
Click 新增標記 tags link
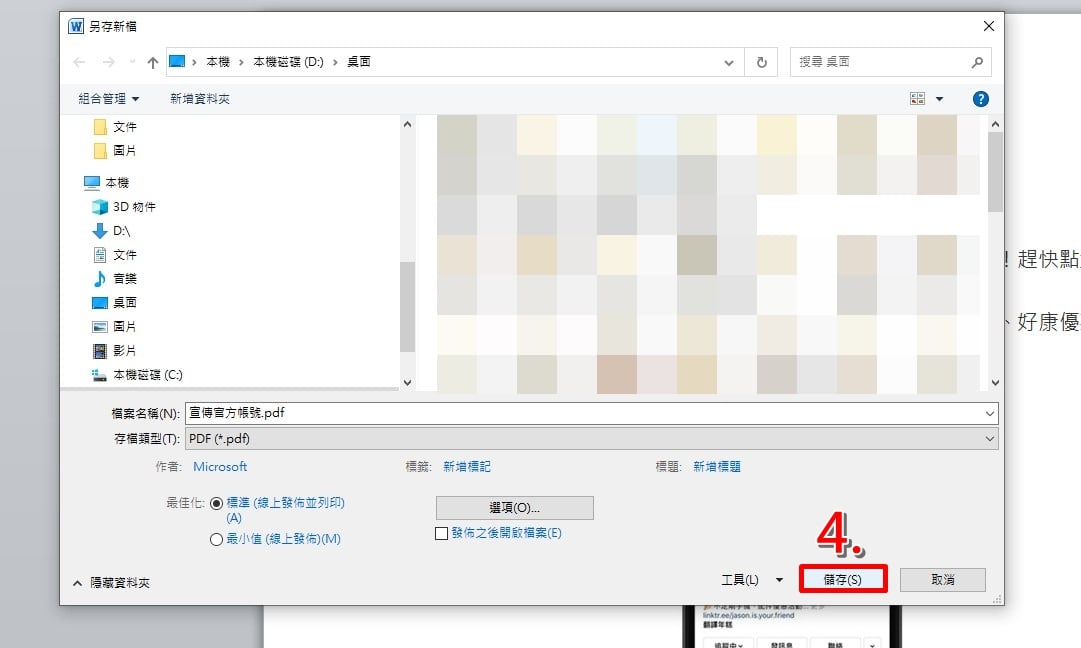pyautogui.click(x=467, y=467)
